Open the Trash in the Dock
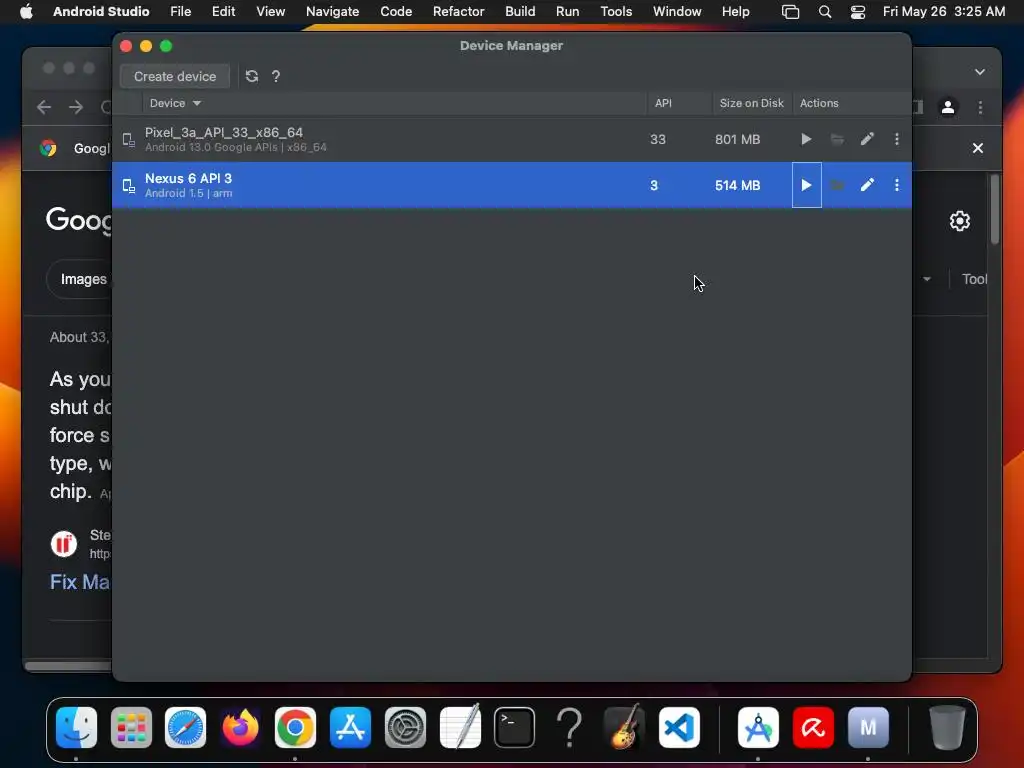 pos(947,727)
